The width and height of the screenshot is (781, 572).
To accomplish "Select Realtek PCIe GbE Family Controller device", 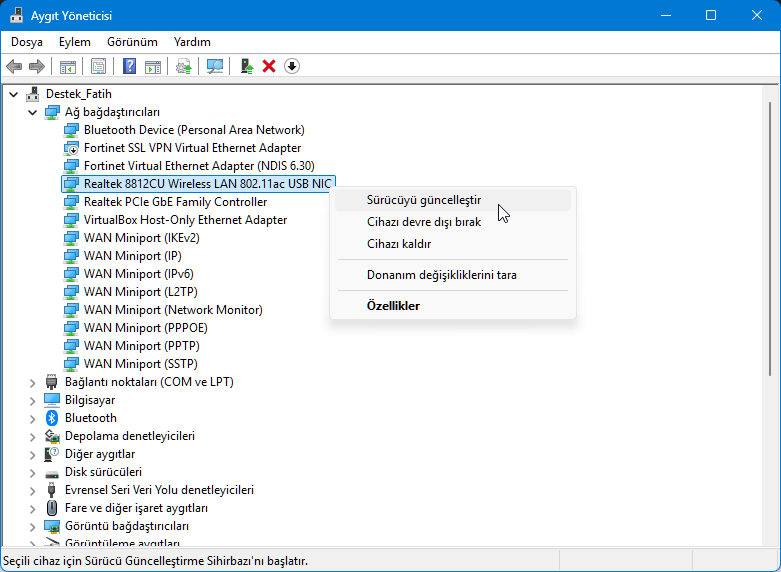I will point(175,202).
